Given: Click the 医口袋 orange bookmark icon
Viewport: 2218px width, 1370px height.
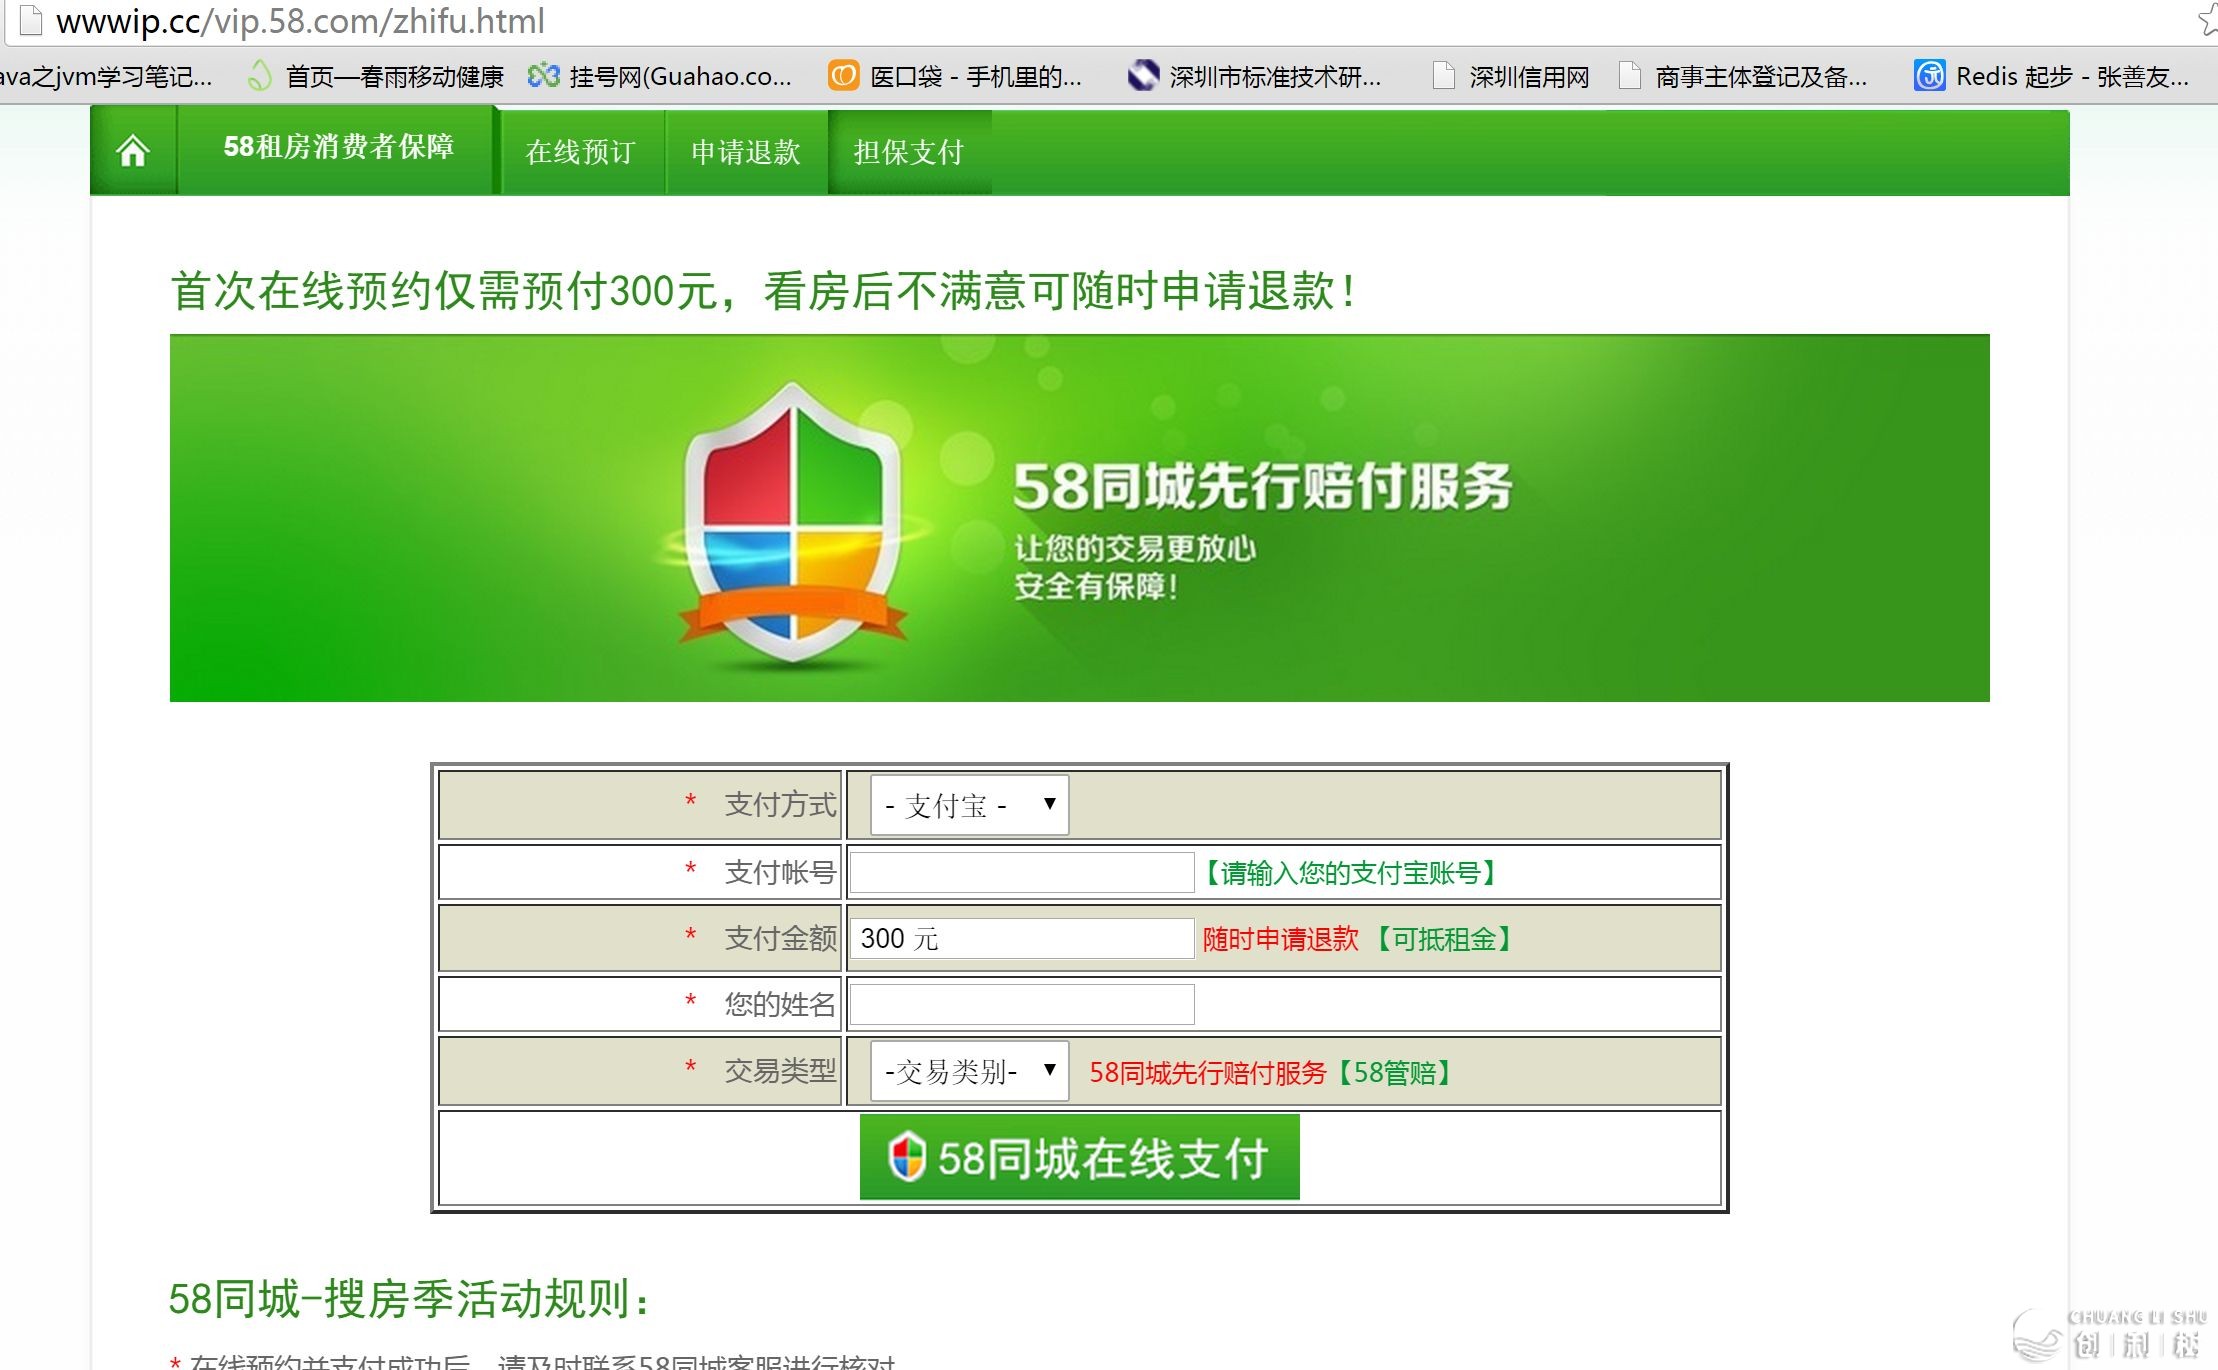Looking at the screenshot, I should click(x=843, y=76).
